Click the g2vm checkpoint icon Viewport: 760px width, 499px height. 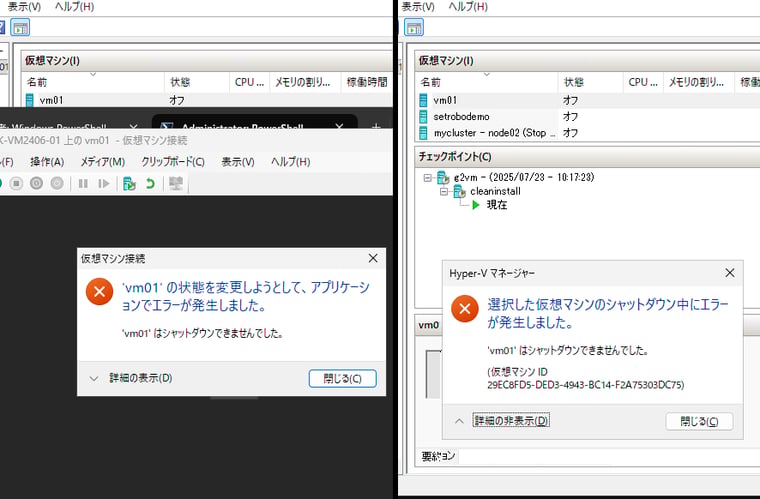click(443, 178)
